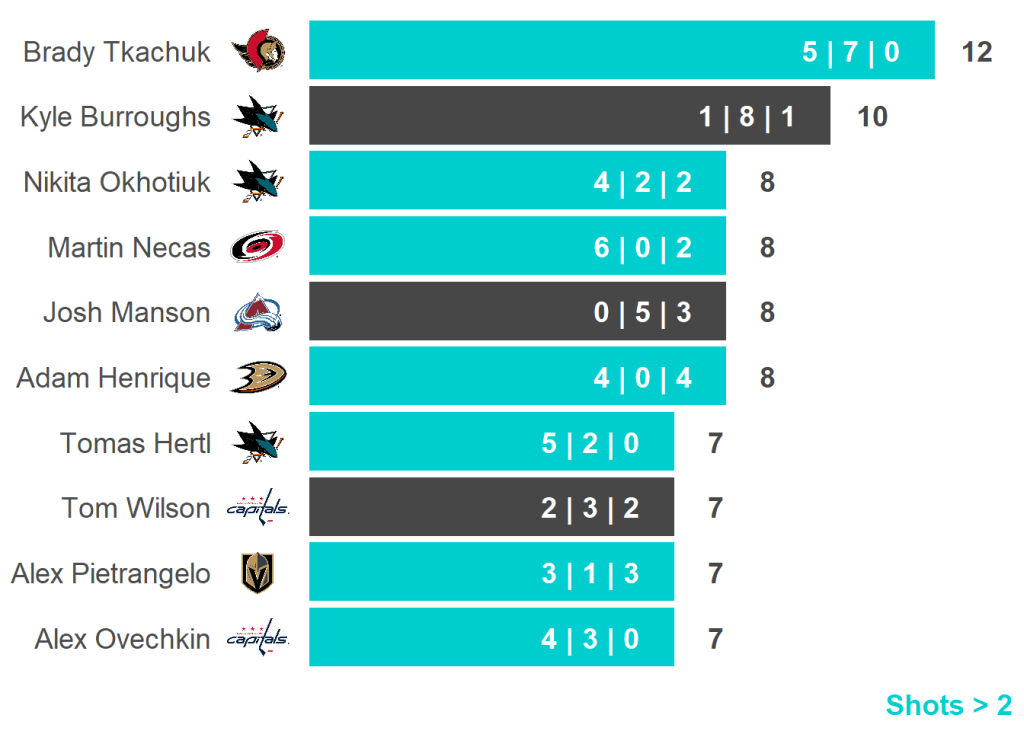The width and height of the screenshot is (1024, 731).
Task: Click the Brady Tkachuk player name
Action: coord(117,52)
